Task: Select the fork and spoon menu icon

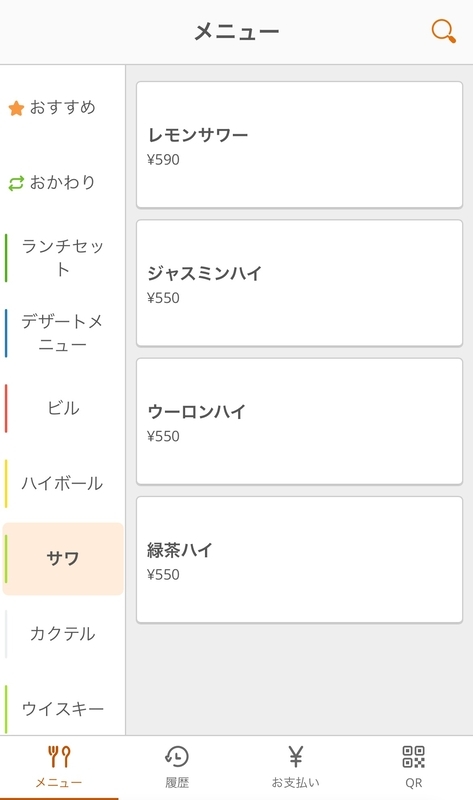Action: (59, 757)
